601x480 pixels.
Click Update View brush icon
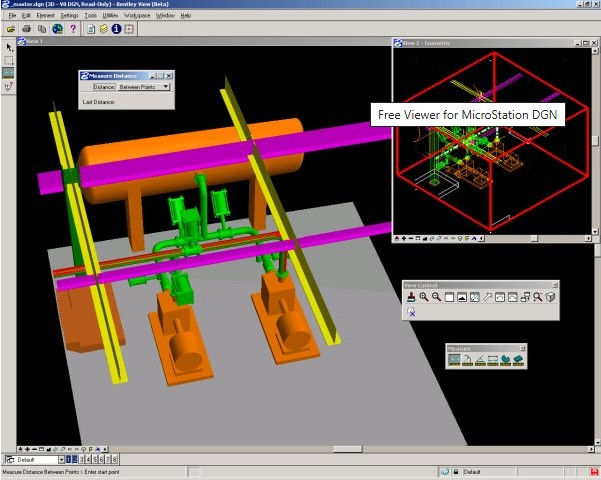pos(411,297)
